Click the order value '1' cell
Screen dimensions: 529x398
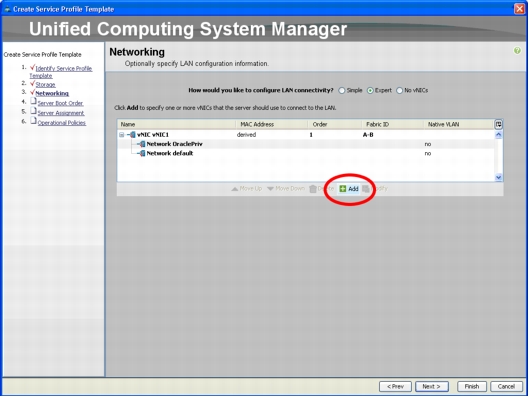[x=311, y=135]
